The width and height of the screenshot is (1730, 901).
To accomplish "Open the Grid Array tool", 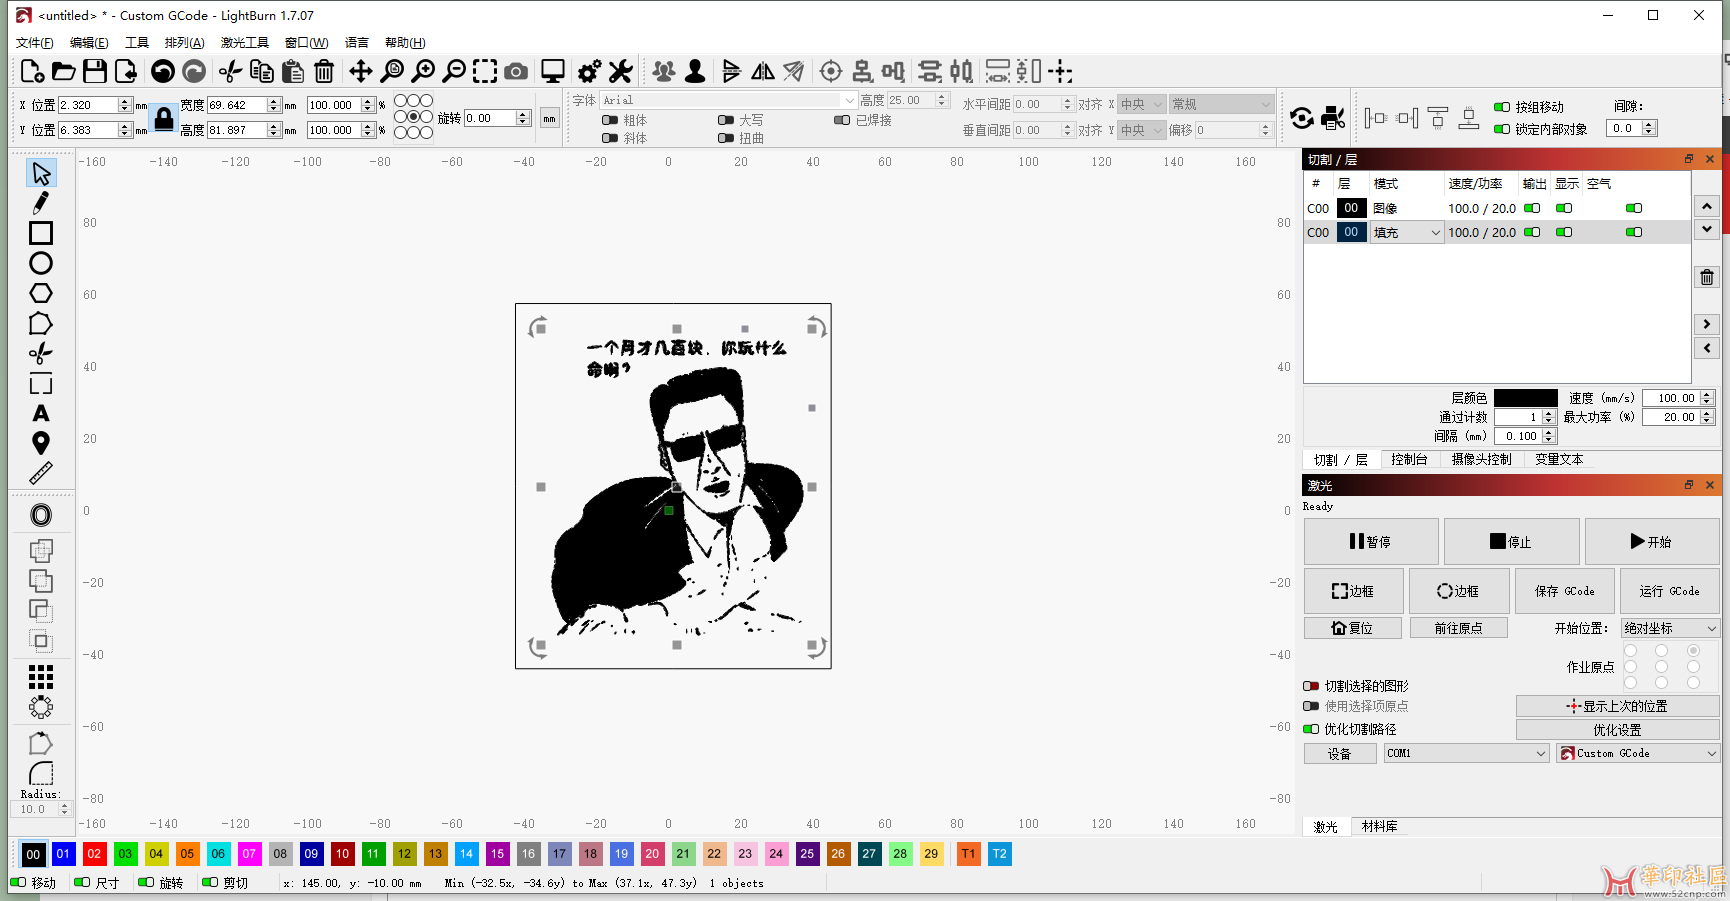I will [x=41, y=677].
